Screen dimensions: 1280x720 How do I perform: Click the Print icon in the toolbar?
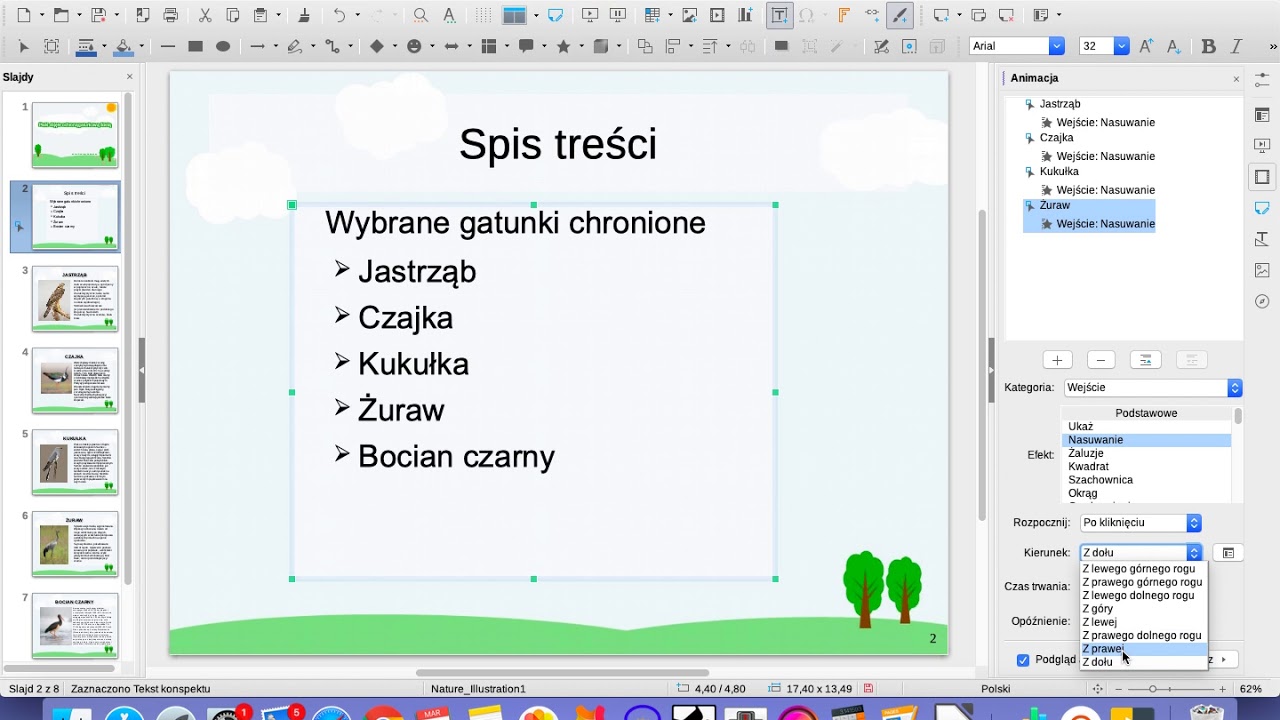pos(170,15)
